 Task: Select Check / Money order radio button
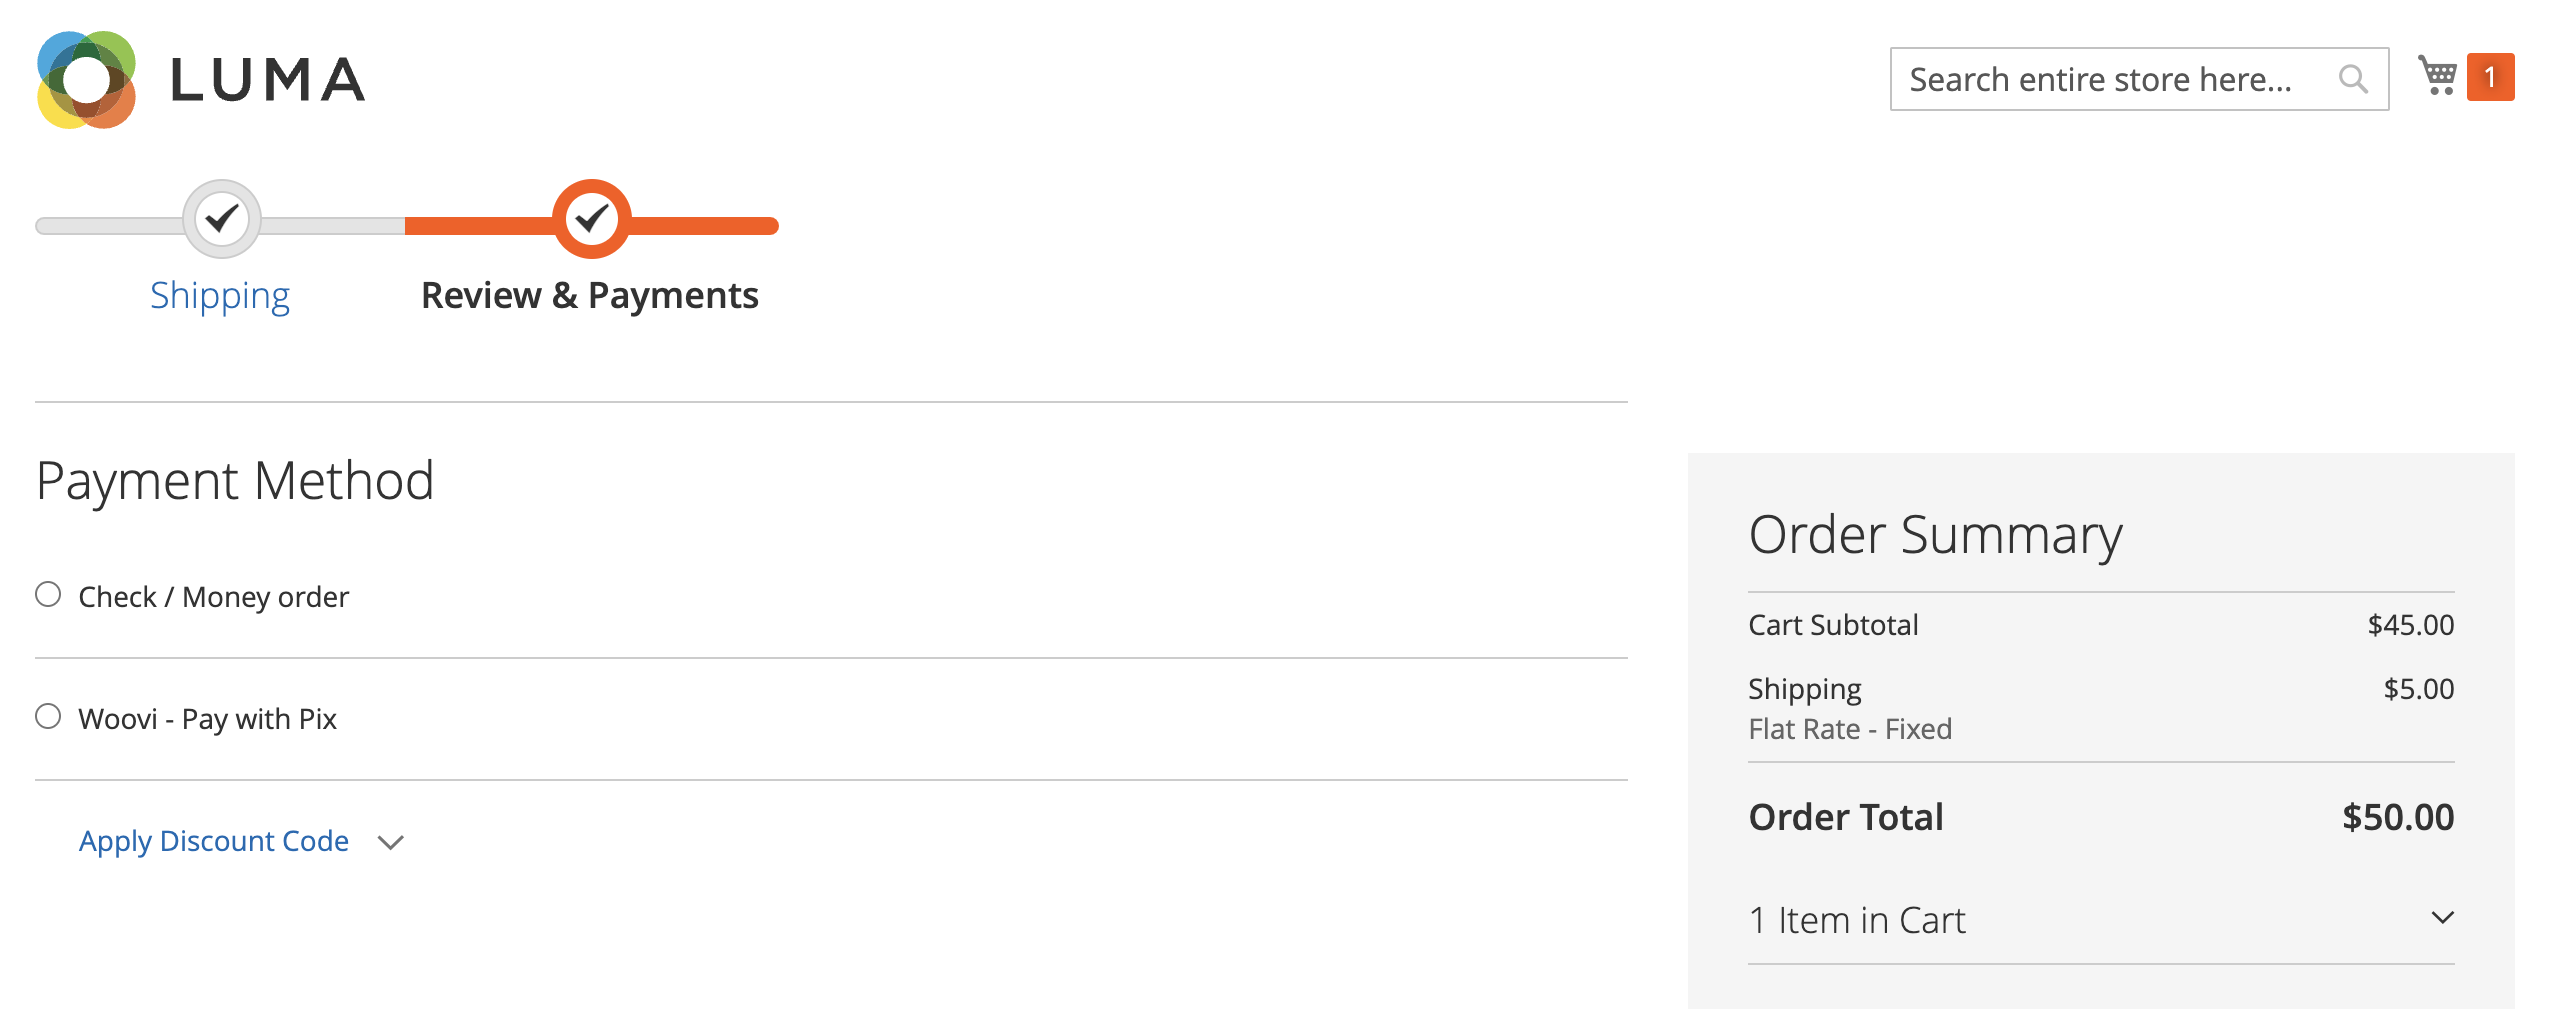point(48,595)
